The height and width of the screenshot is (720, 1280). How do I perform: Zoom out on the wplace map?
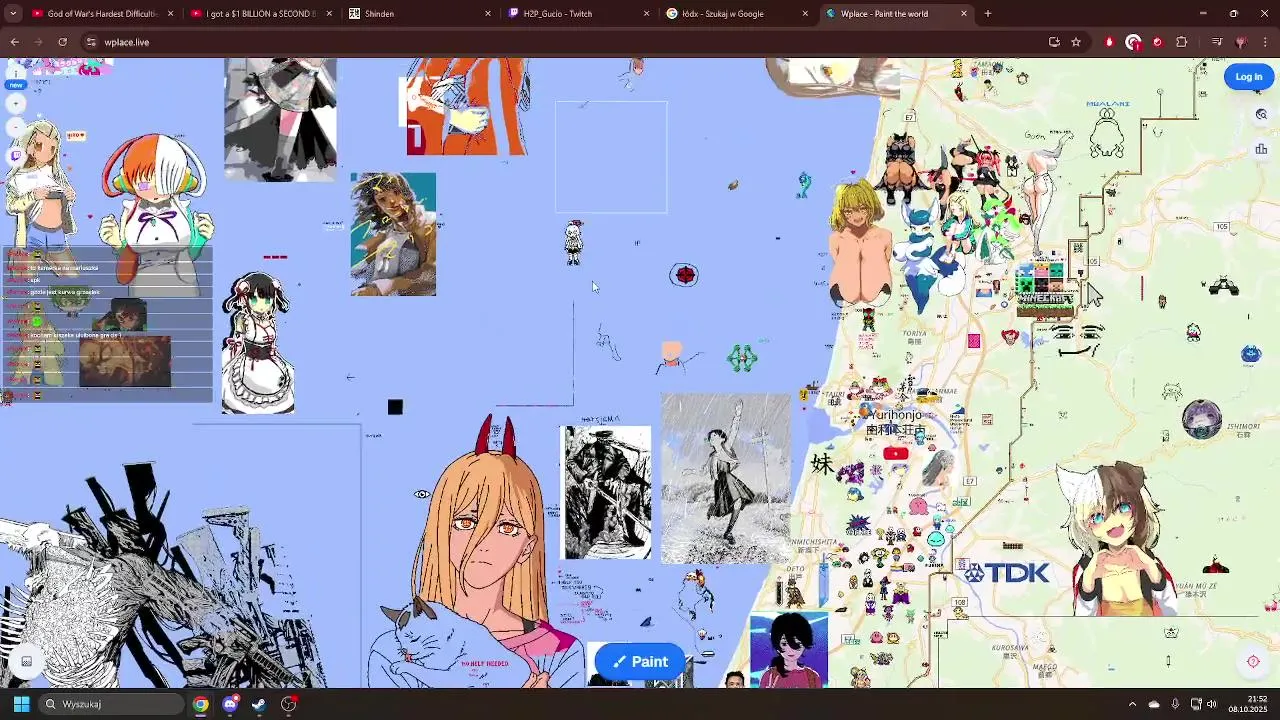(15, 127)
